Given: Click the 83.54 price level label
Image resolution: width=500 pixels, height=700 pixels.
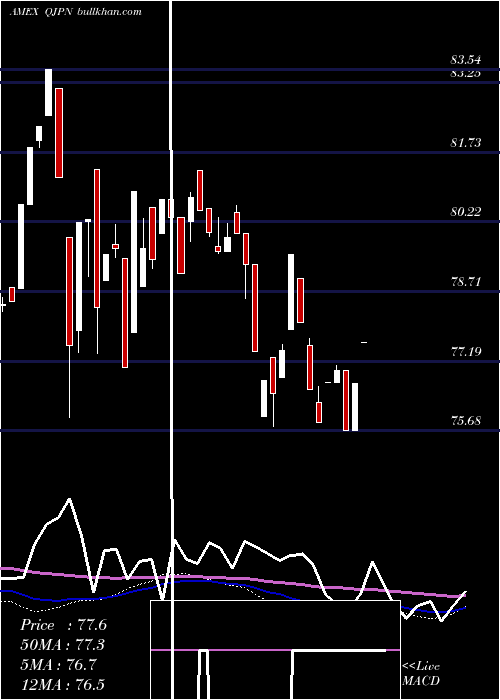Looking at the screenshot, I should 466,59.
